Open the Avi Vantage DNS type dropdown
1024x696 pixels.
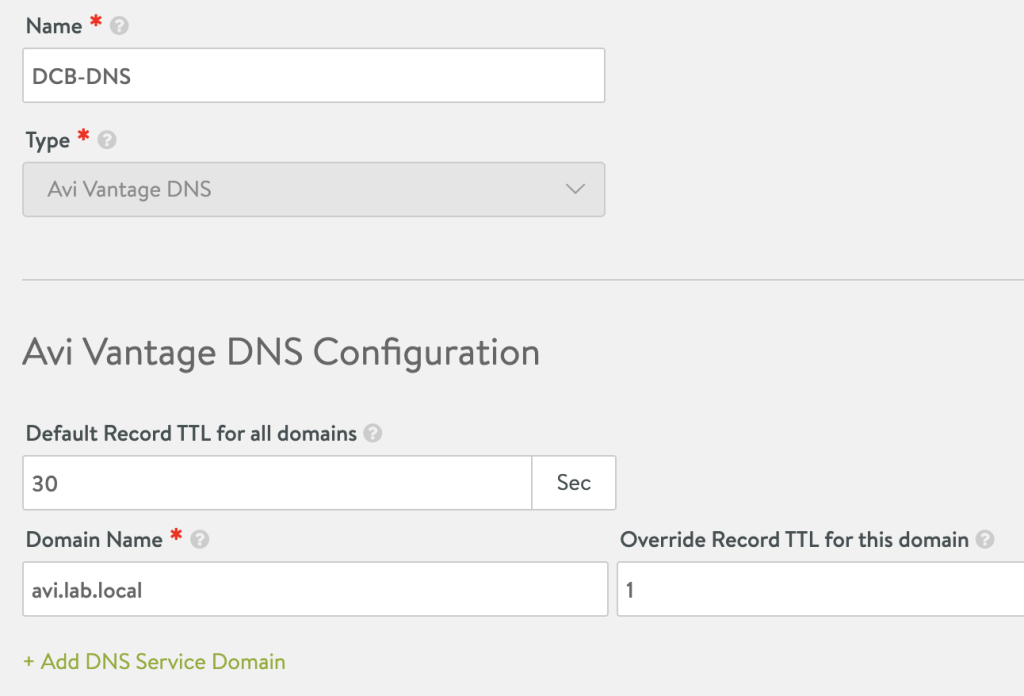coord(313,189)
